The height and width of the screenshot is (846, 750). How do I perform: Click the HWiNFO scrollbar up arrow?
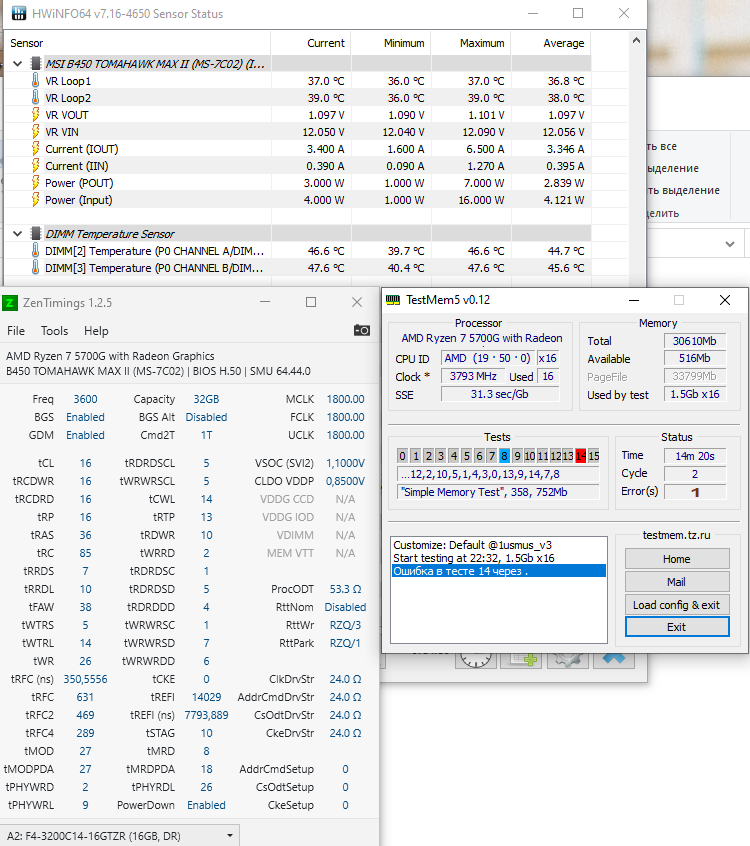[636, 40]
